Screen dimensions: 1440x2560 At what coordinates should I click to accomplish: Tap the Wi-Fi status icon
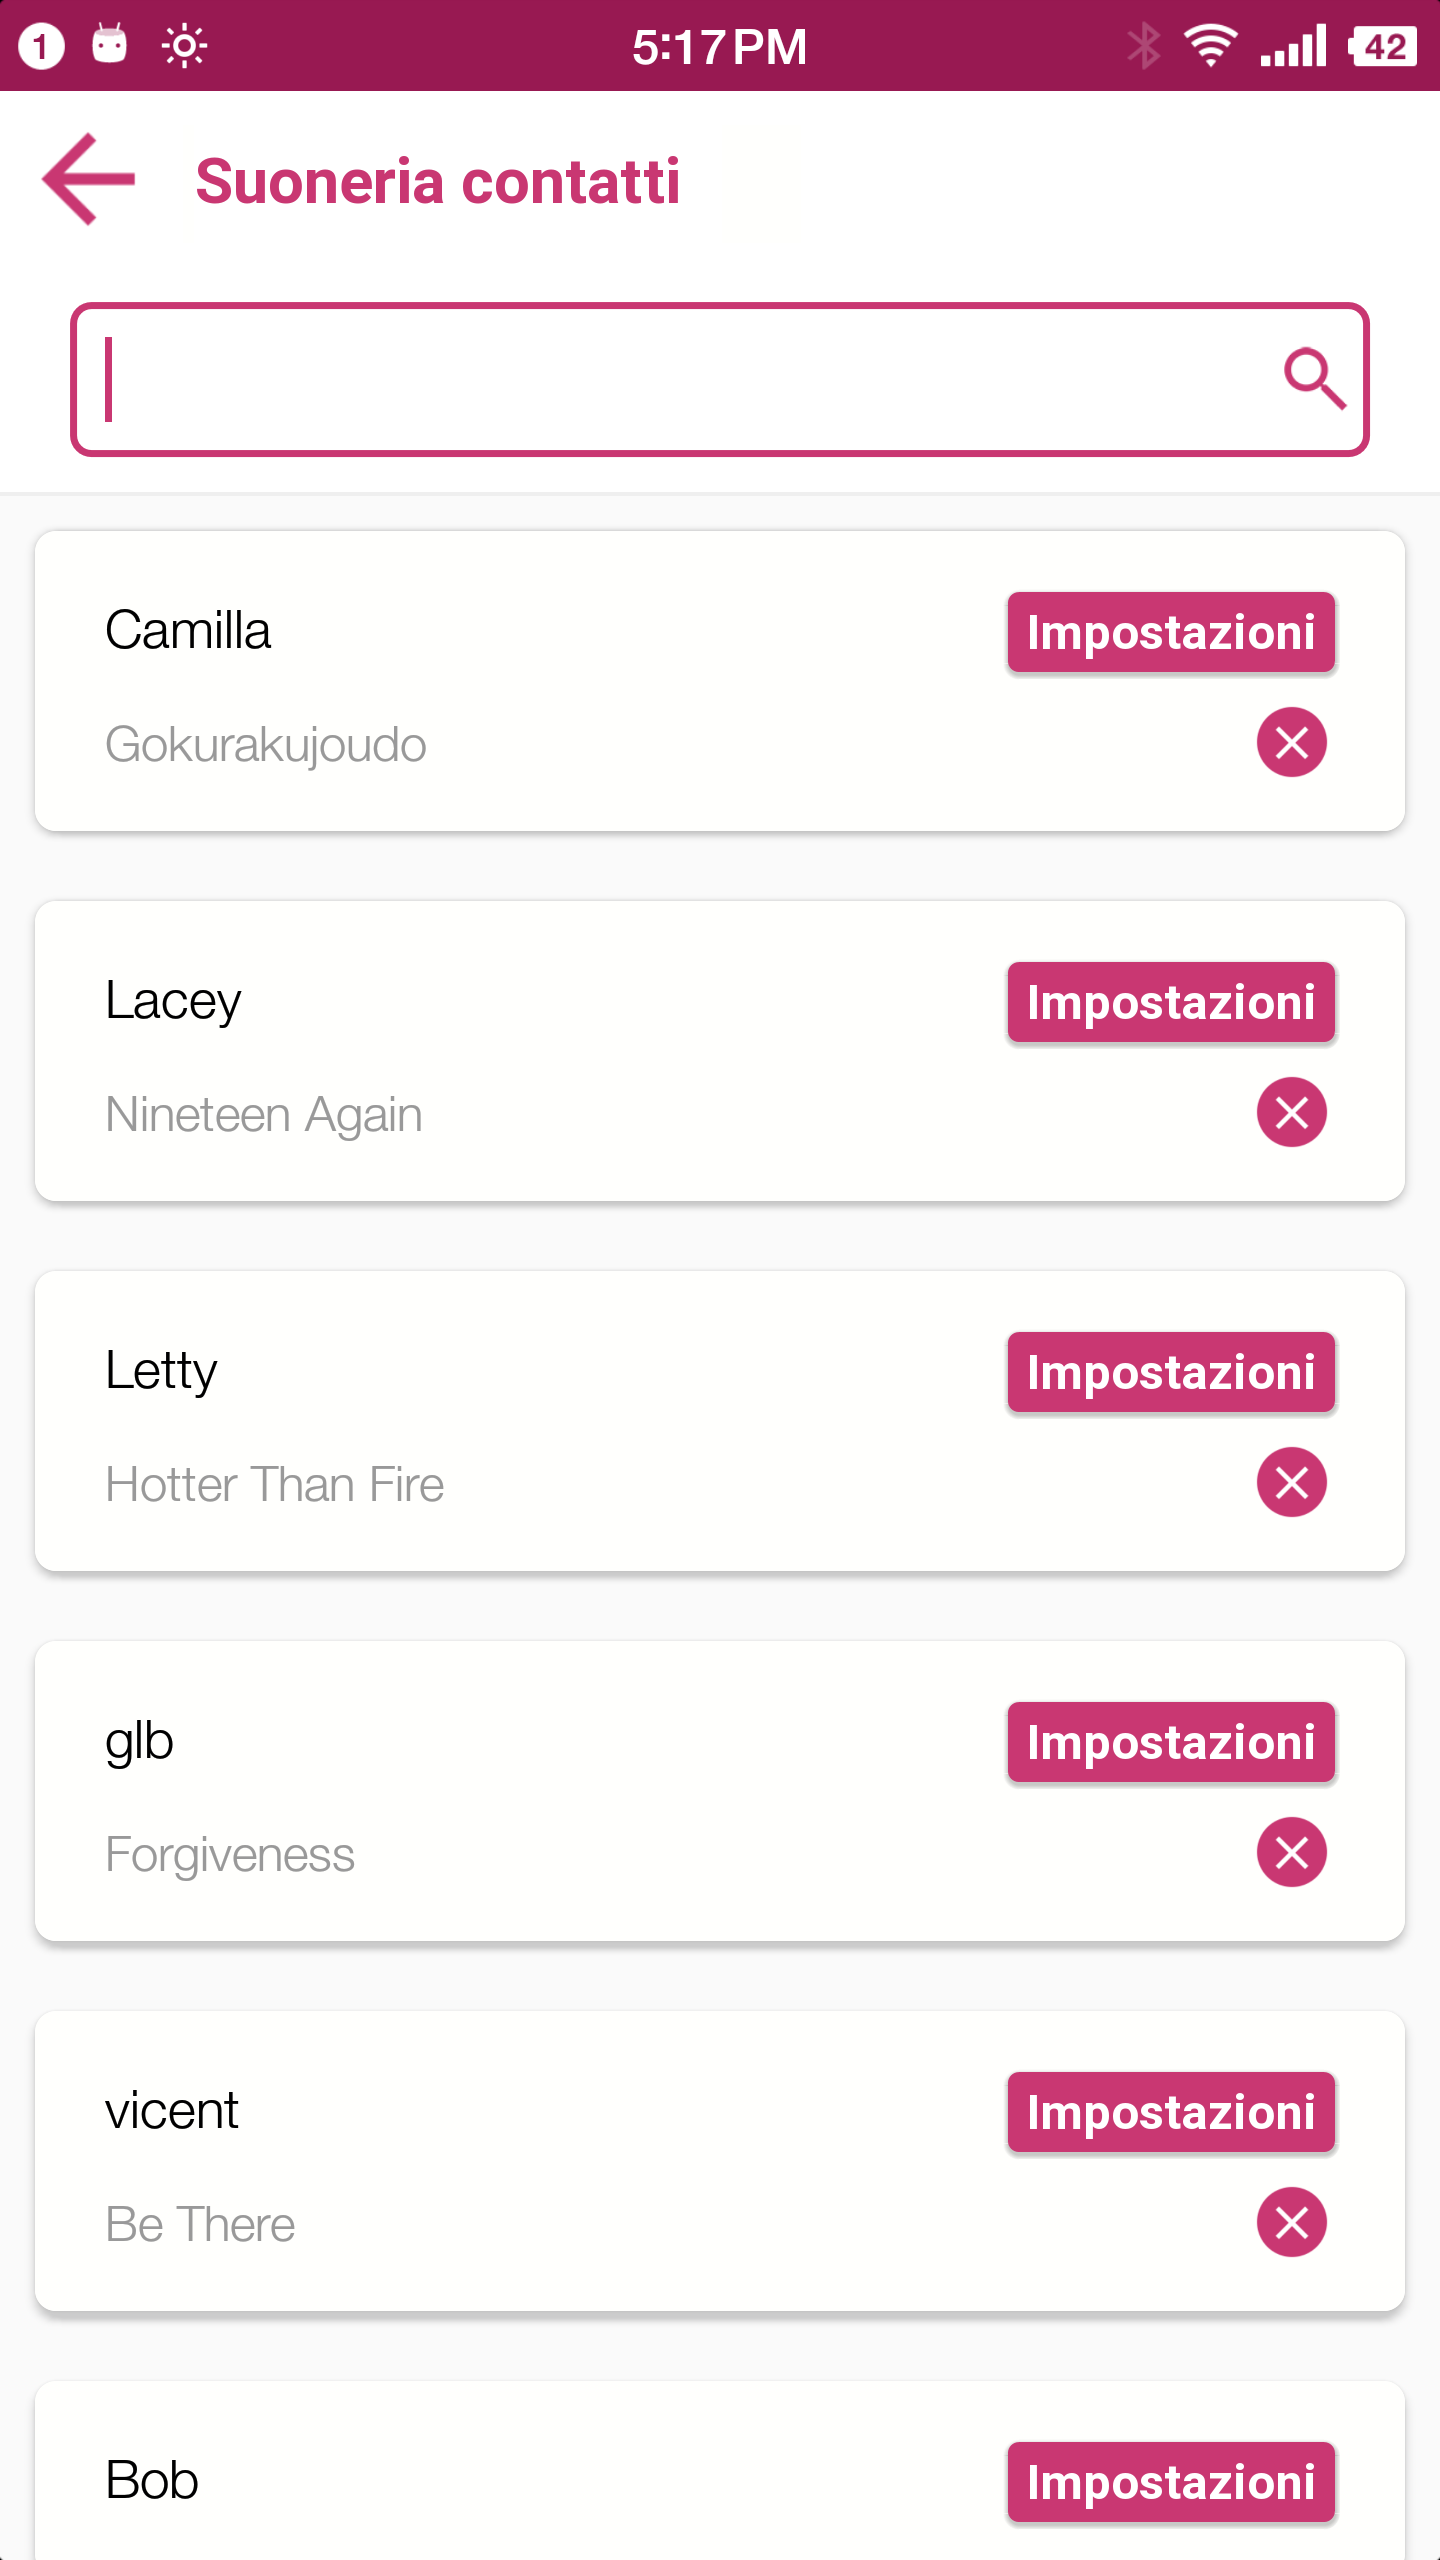click(x=1210, y=46)
